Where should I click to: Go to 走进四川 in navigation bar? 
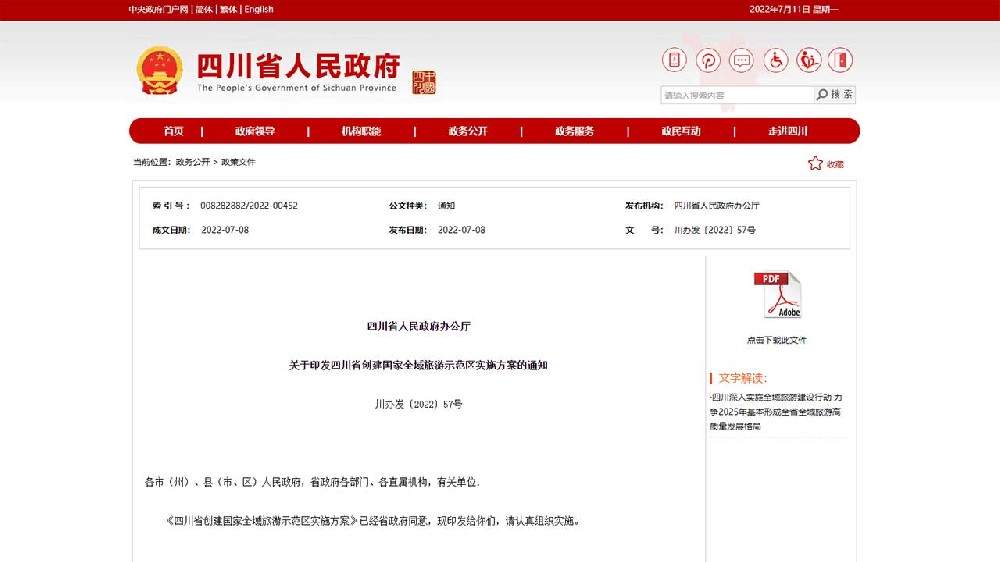[787, 131]
